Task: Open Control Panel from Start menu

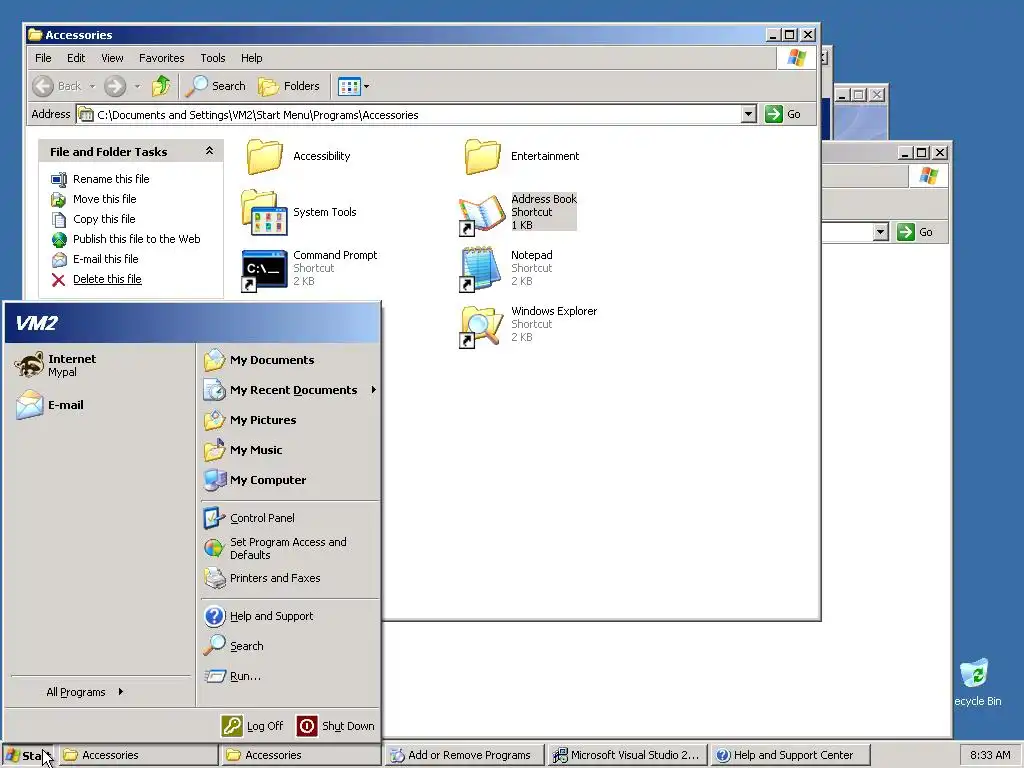Action: coord(290,518)
